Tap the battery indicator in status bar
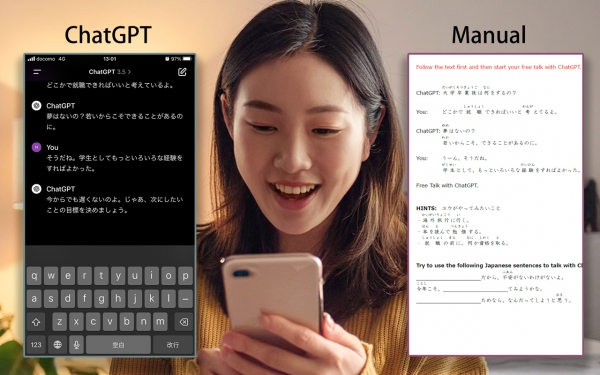The image size is (600, 375). click(x=187, y=59)
